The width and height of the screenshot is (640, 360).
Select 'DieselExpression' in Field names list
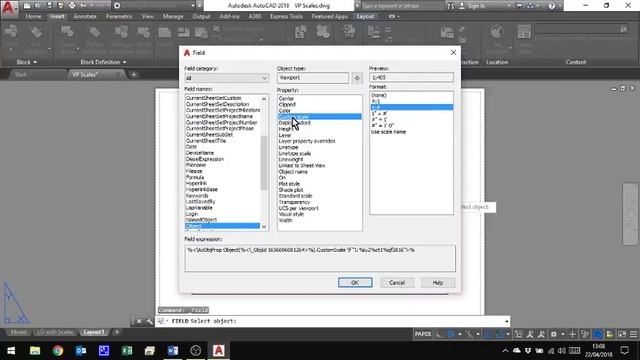pos(204,159)
